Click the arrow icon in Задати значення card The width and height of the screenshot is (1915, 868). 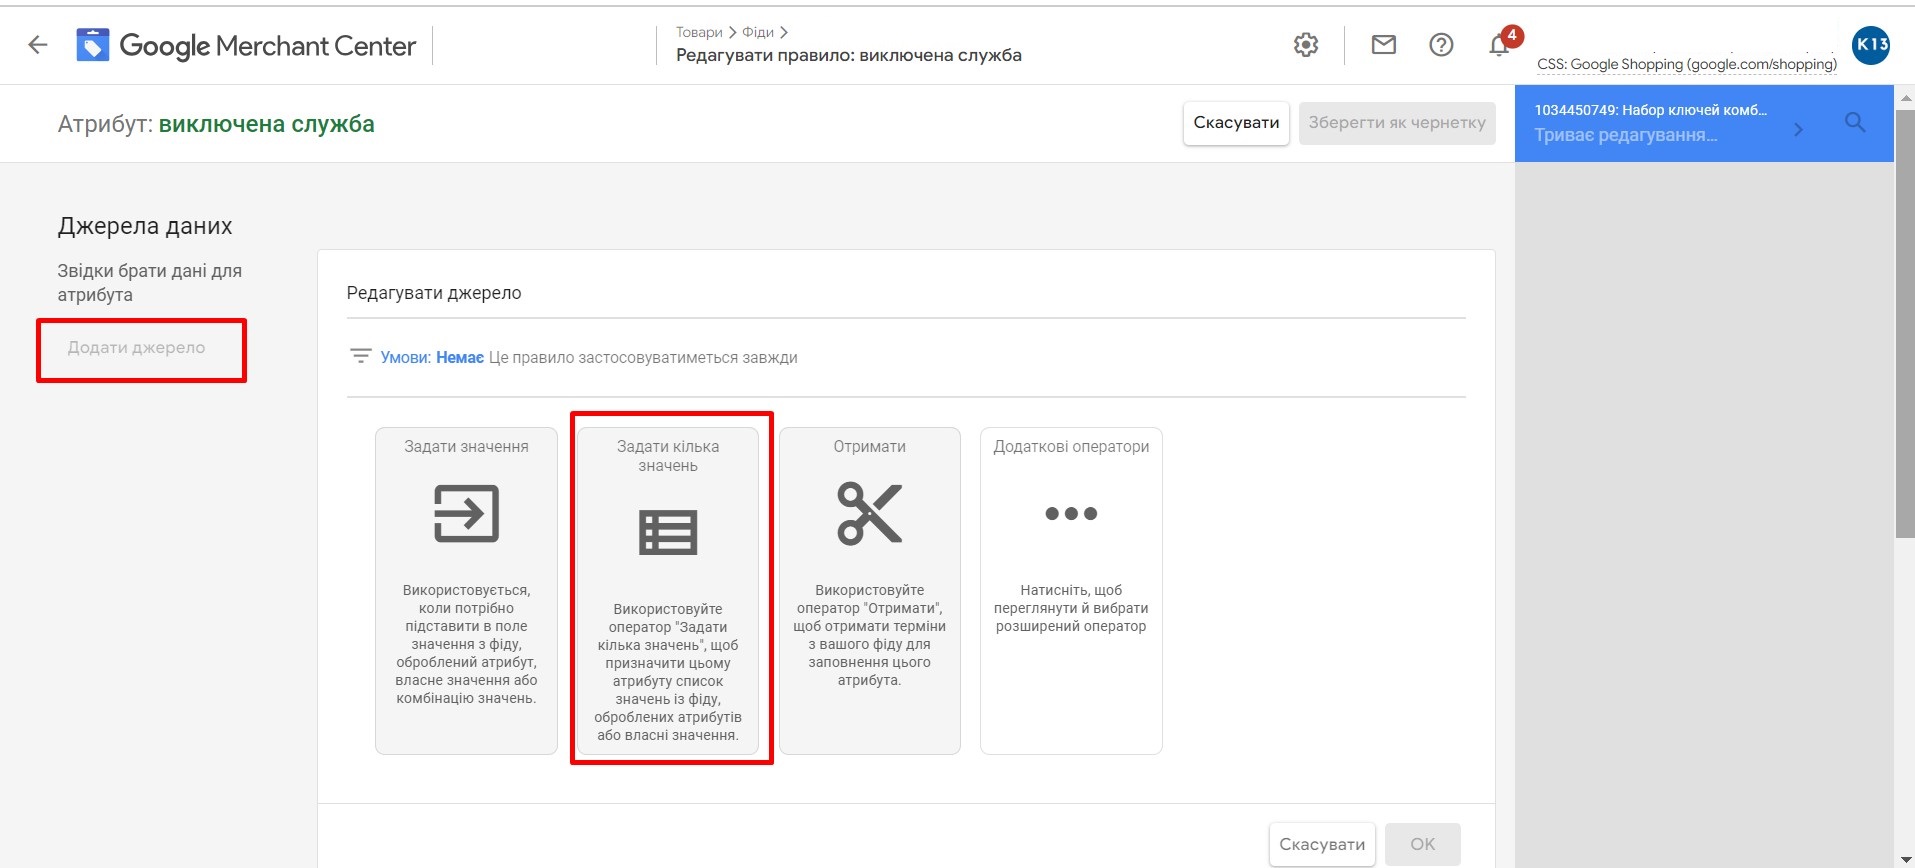click(466, 514)
